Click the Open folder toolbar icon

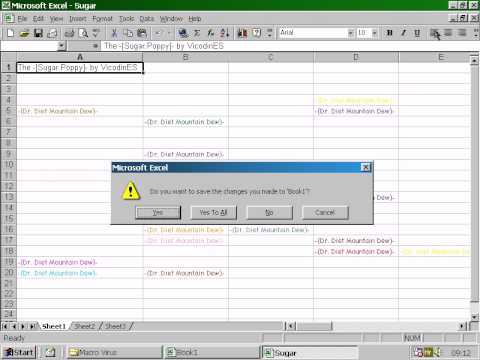[x=24, y=33]
